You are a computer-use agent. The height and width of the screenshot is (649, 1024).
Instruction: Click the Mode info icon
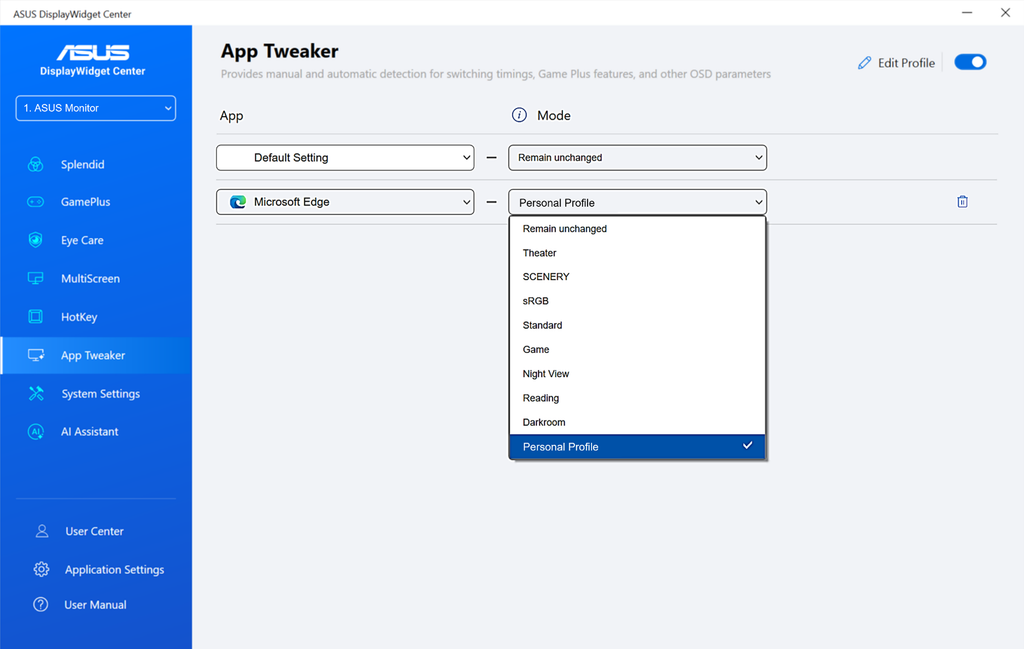(x=519, y=116)
